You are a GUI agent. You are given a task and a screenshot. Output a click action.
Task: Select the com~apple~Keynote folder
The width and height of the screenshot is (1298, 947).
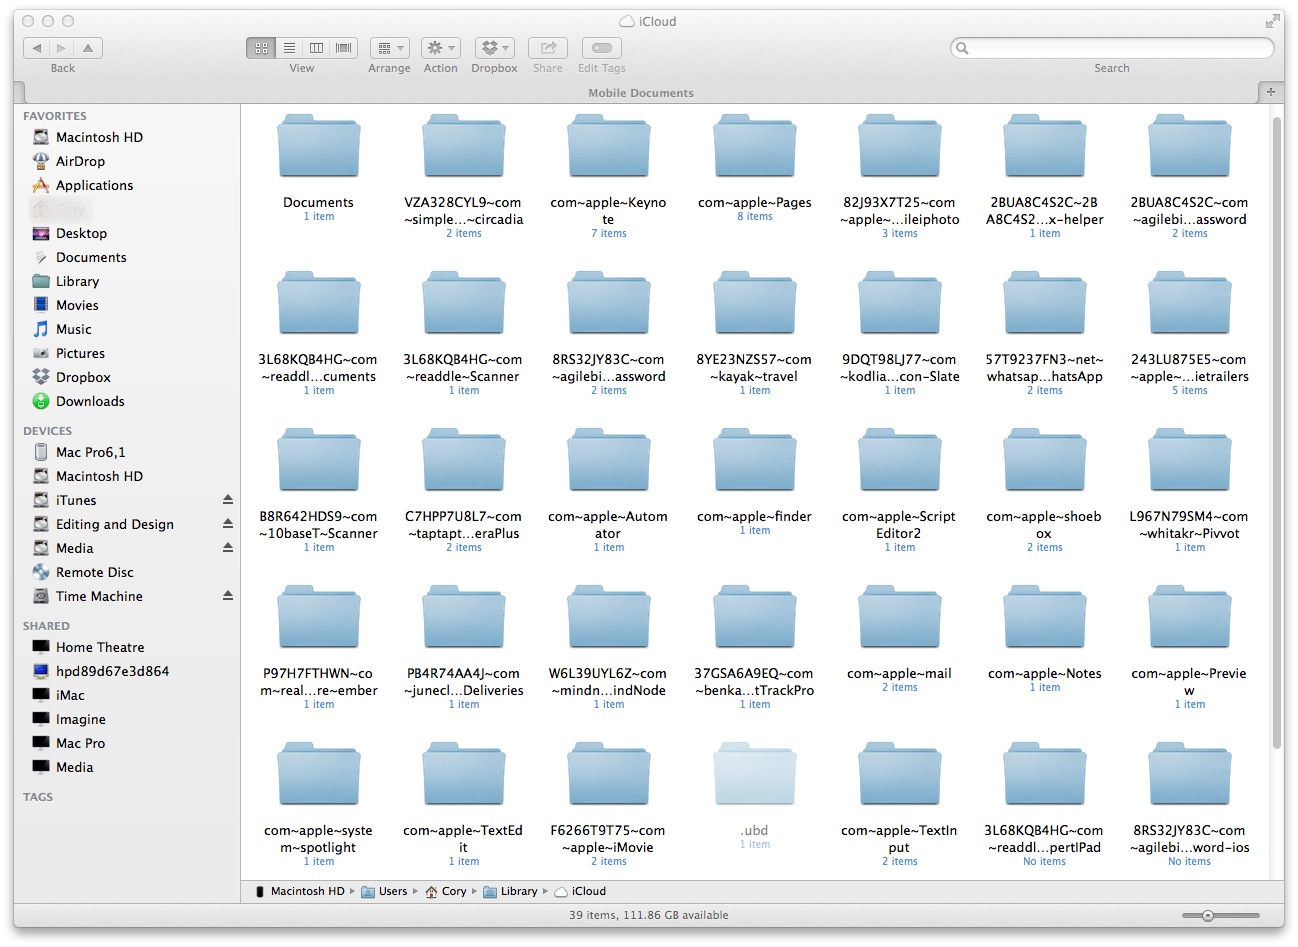(608, 148)
